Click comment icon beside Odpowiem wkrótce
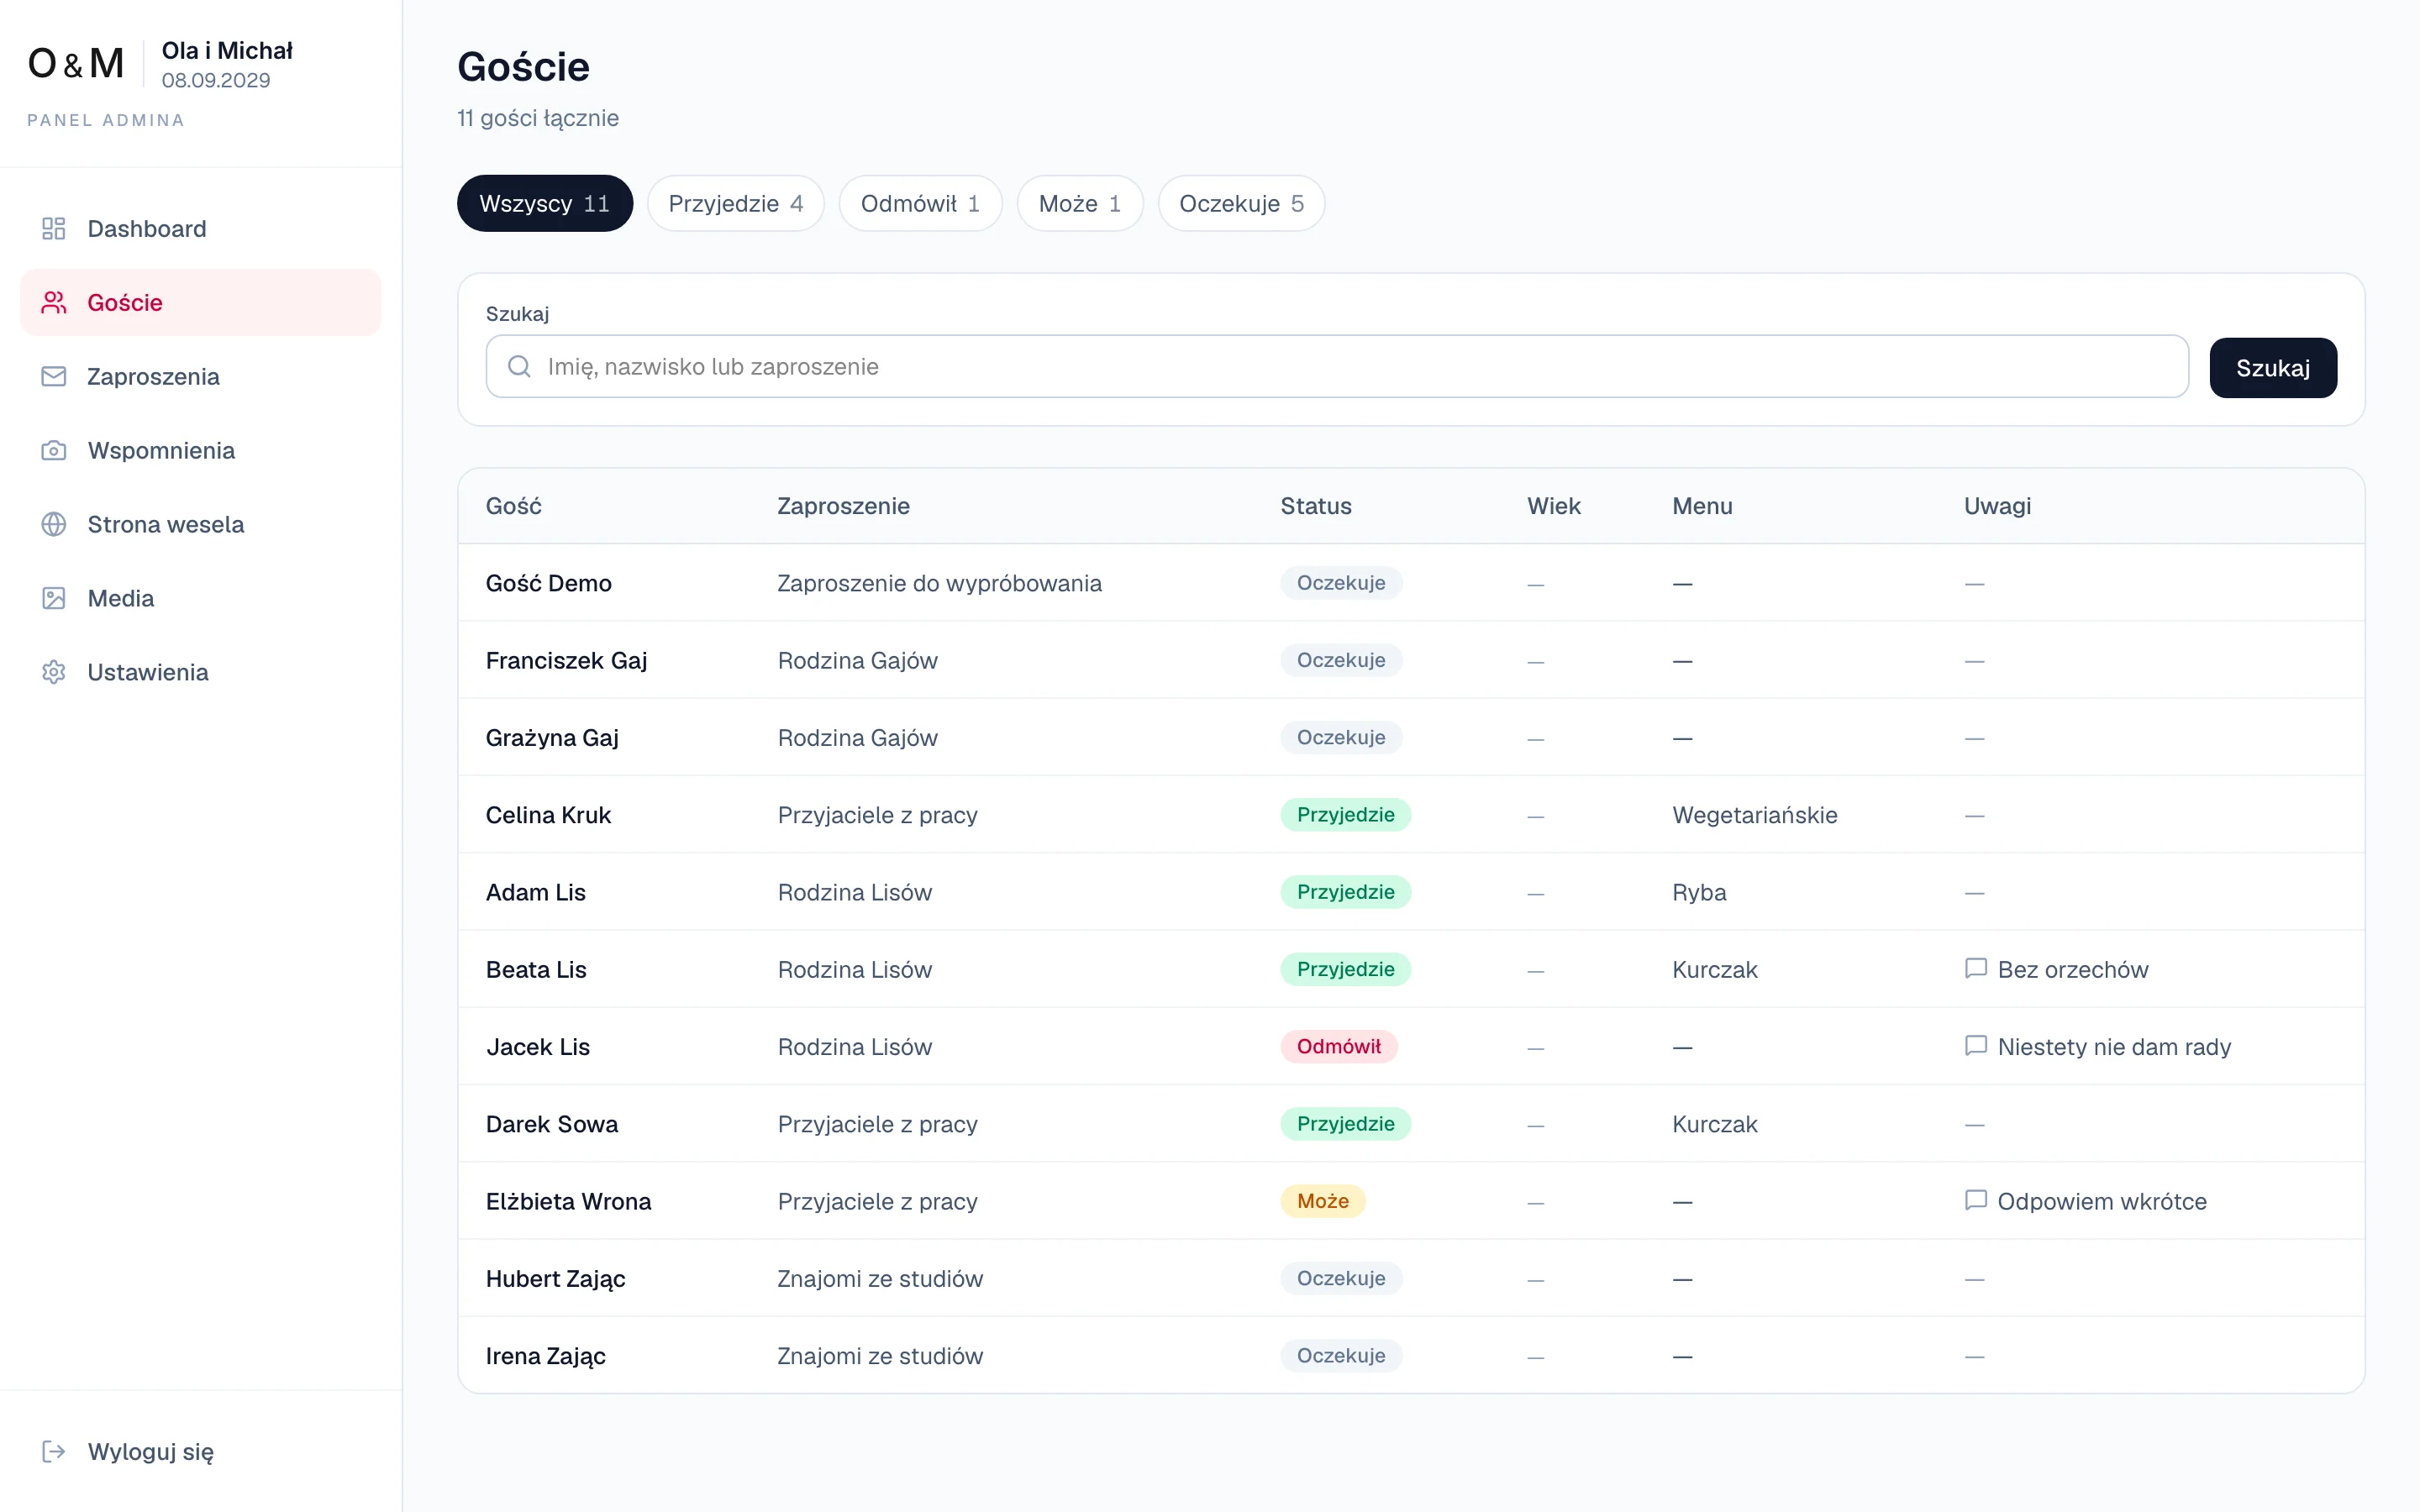Image resolution: width=2420 pixels, height=1512 pixels. [1975, 1200]
